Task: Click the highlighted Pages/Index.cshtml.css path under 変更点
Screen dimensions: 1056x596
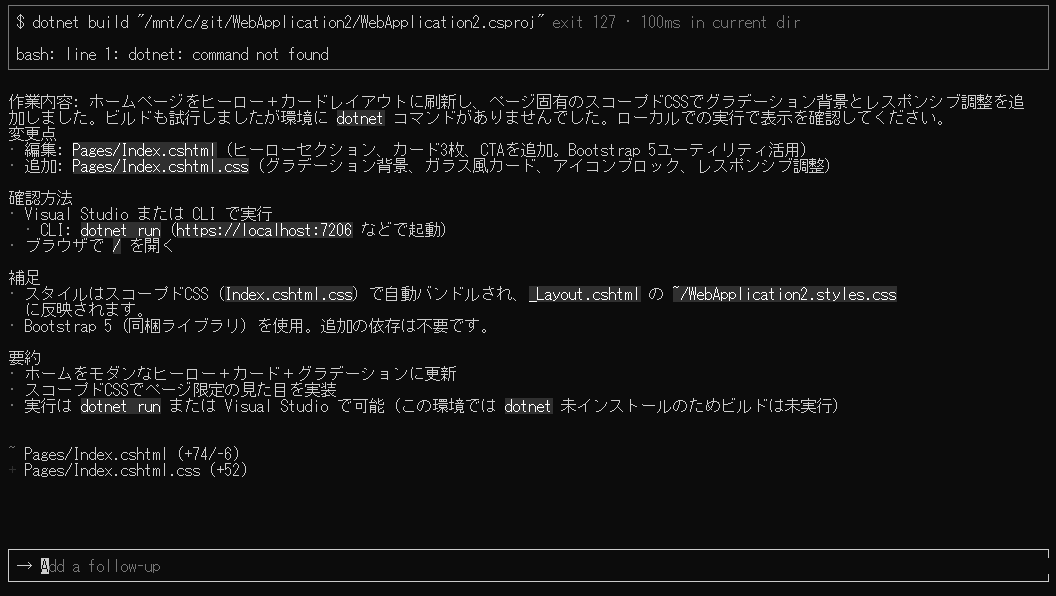Action: click(160, 166)
